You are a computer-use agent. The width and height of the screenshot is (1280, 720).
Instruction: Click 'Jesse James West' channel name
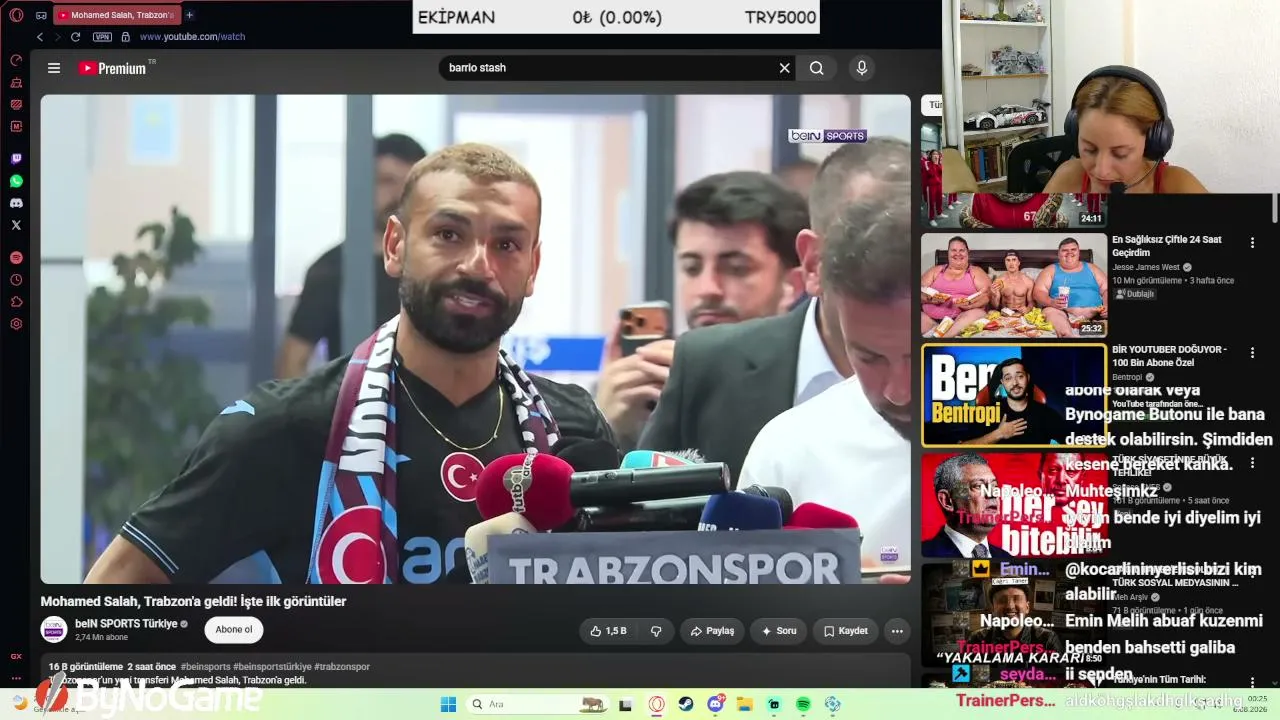(x=1146, y=268)
